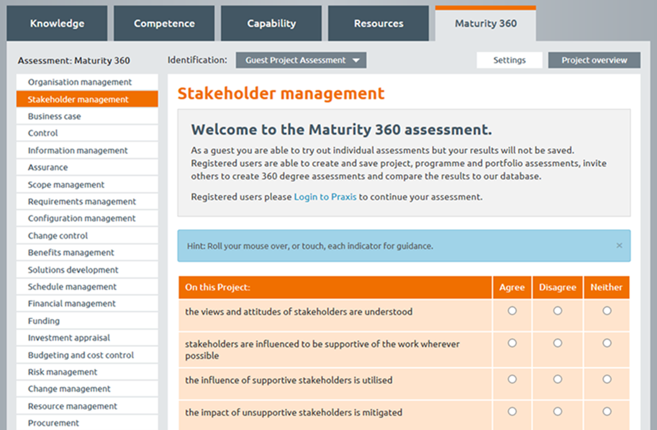This screenshot has width=657, height=430.
Task: Open the Capability tab
Action: tap(272, 23)
